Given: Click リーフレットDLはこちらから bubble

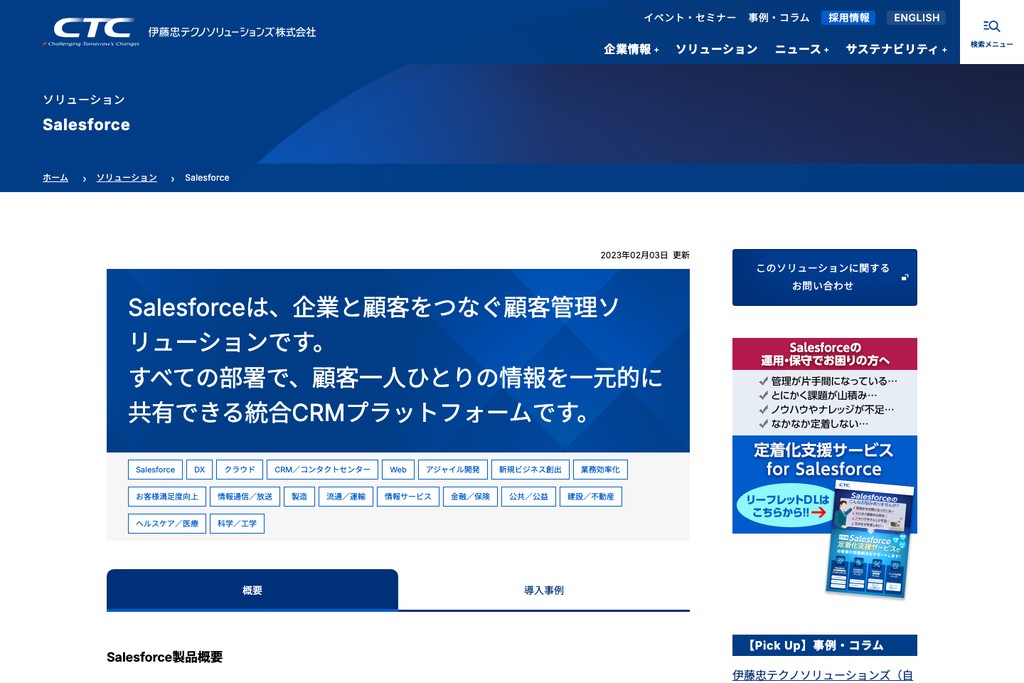Looking at the screenshot, I should pyautogui.click(x=787, y=505).
